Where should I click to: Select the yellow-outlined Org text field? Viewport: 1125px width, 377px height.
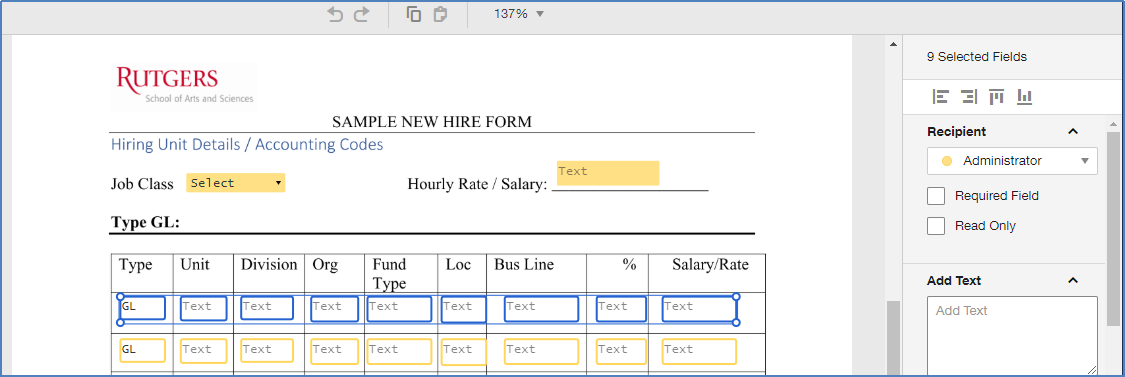click(x=334, y=351)
